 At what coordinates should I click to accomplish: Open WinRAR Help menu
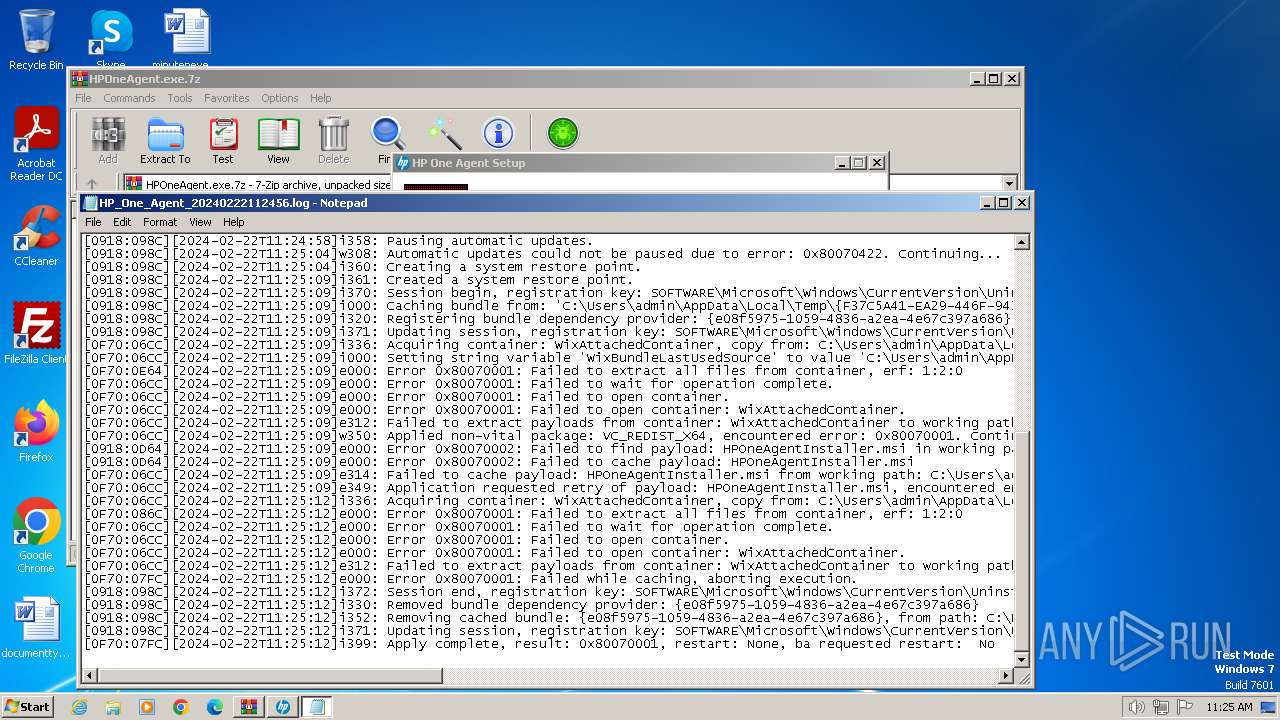pos(320,98)
